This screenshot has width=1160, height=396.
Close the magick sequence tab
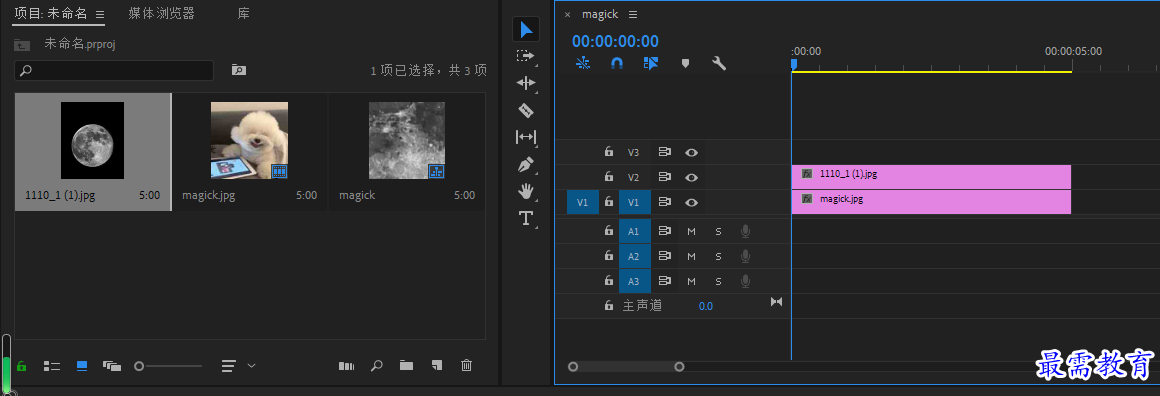tap(567, 15)
